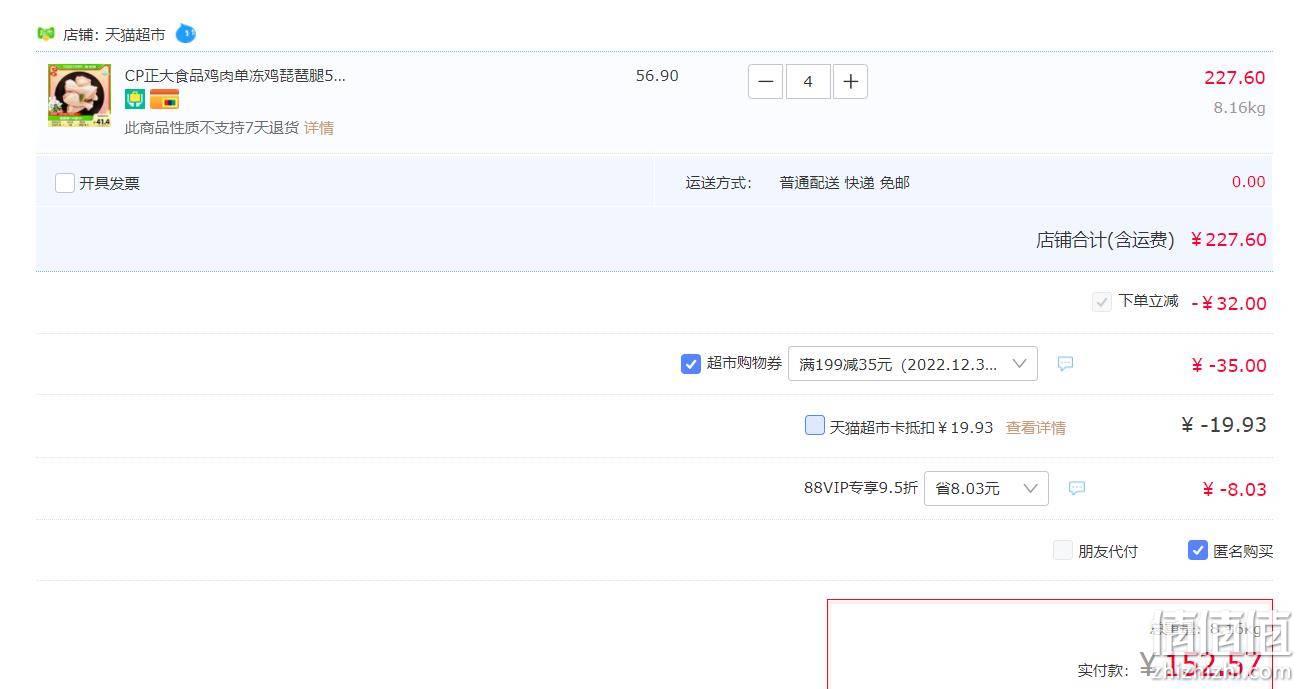
Task: Click the blue badge beside 天猫超市
Action: [x=186, y=33]
